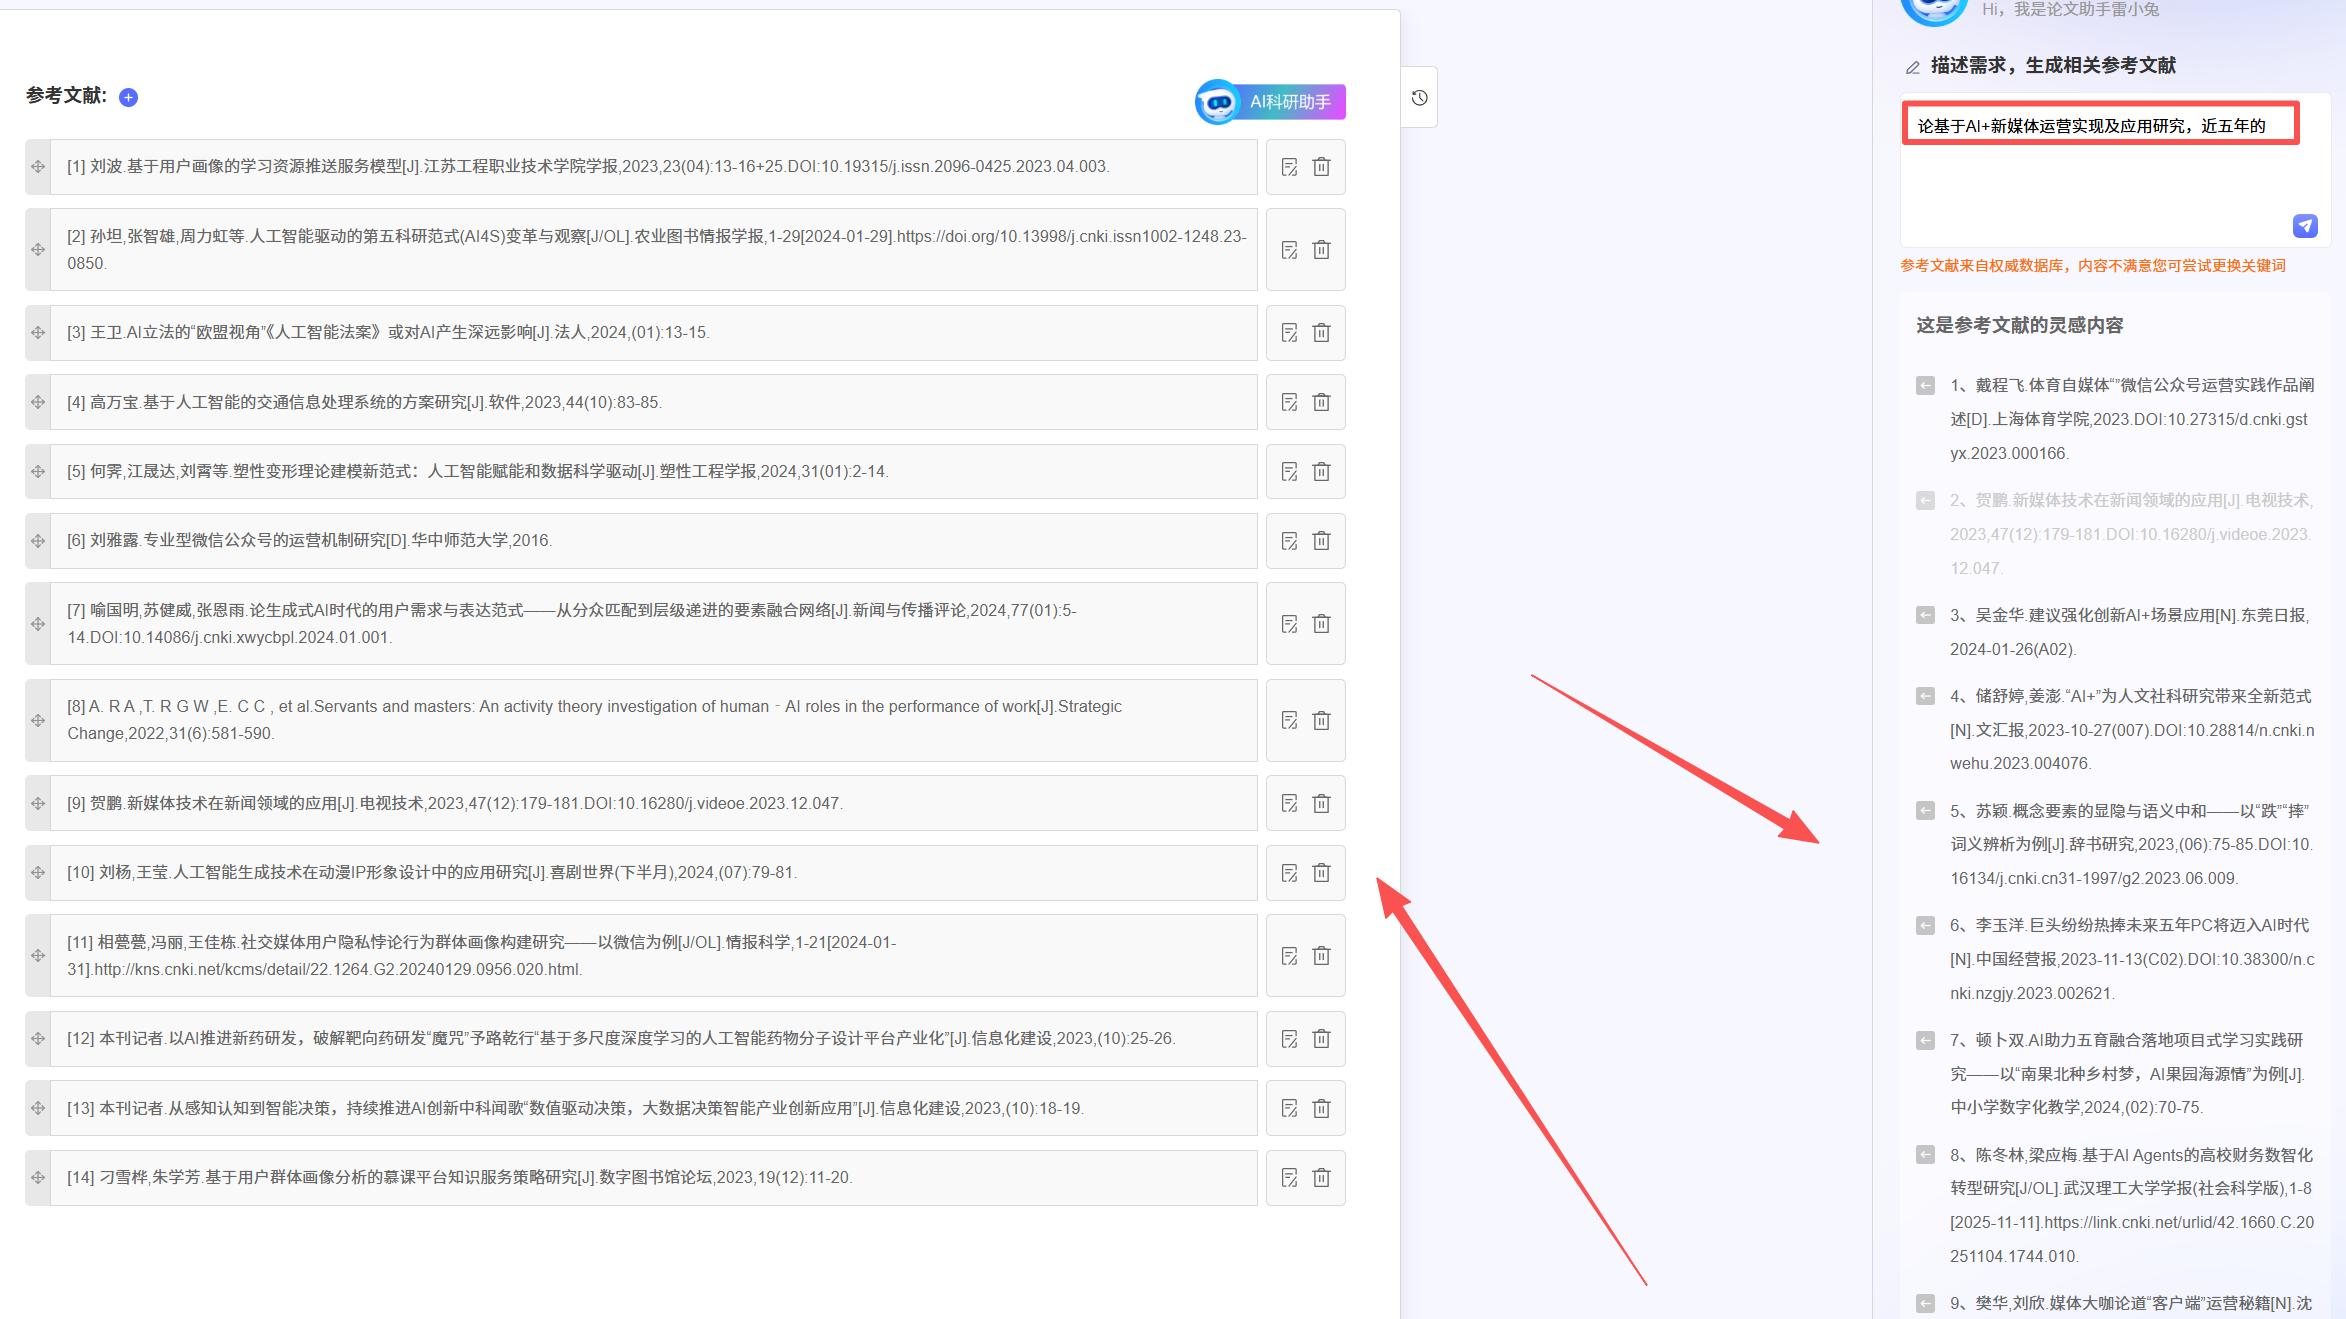Delete reference [6] by 刘雅露
The height and width of the screenshot is (1319, 2346).
pyautogui.click(x=1321, y=541)
